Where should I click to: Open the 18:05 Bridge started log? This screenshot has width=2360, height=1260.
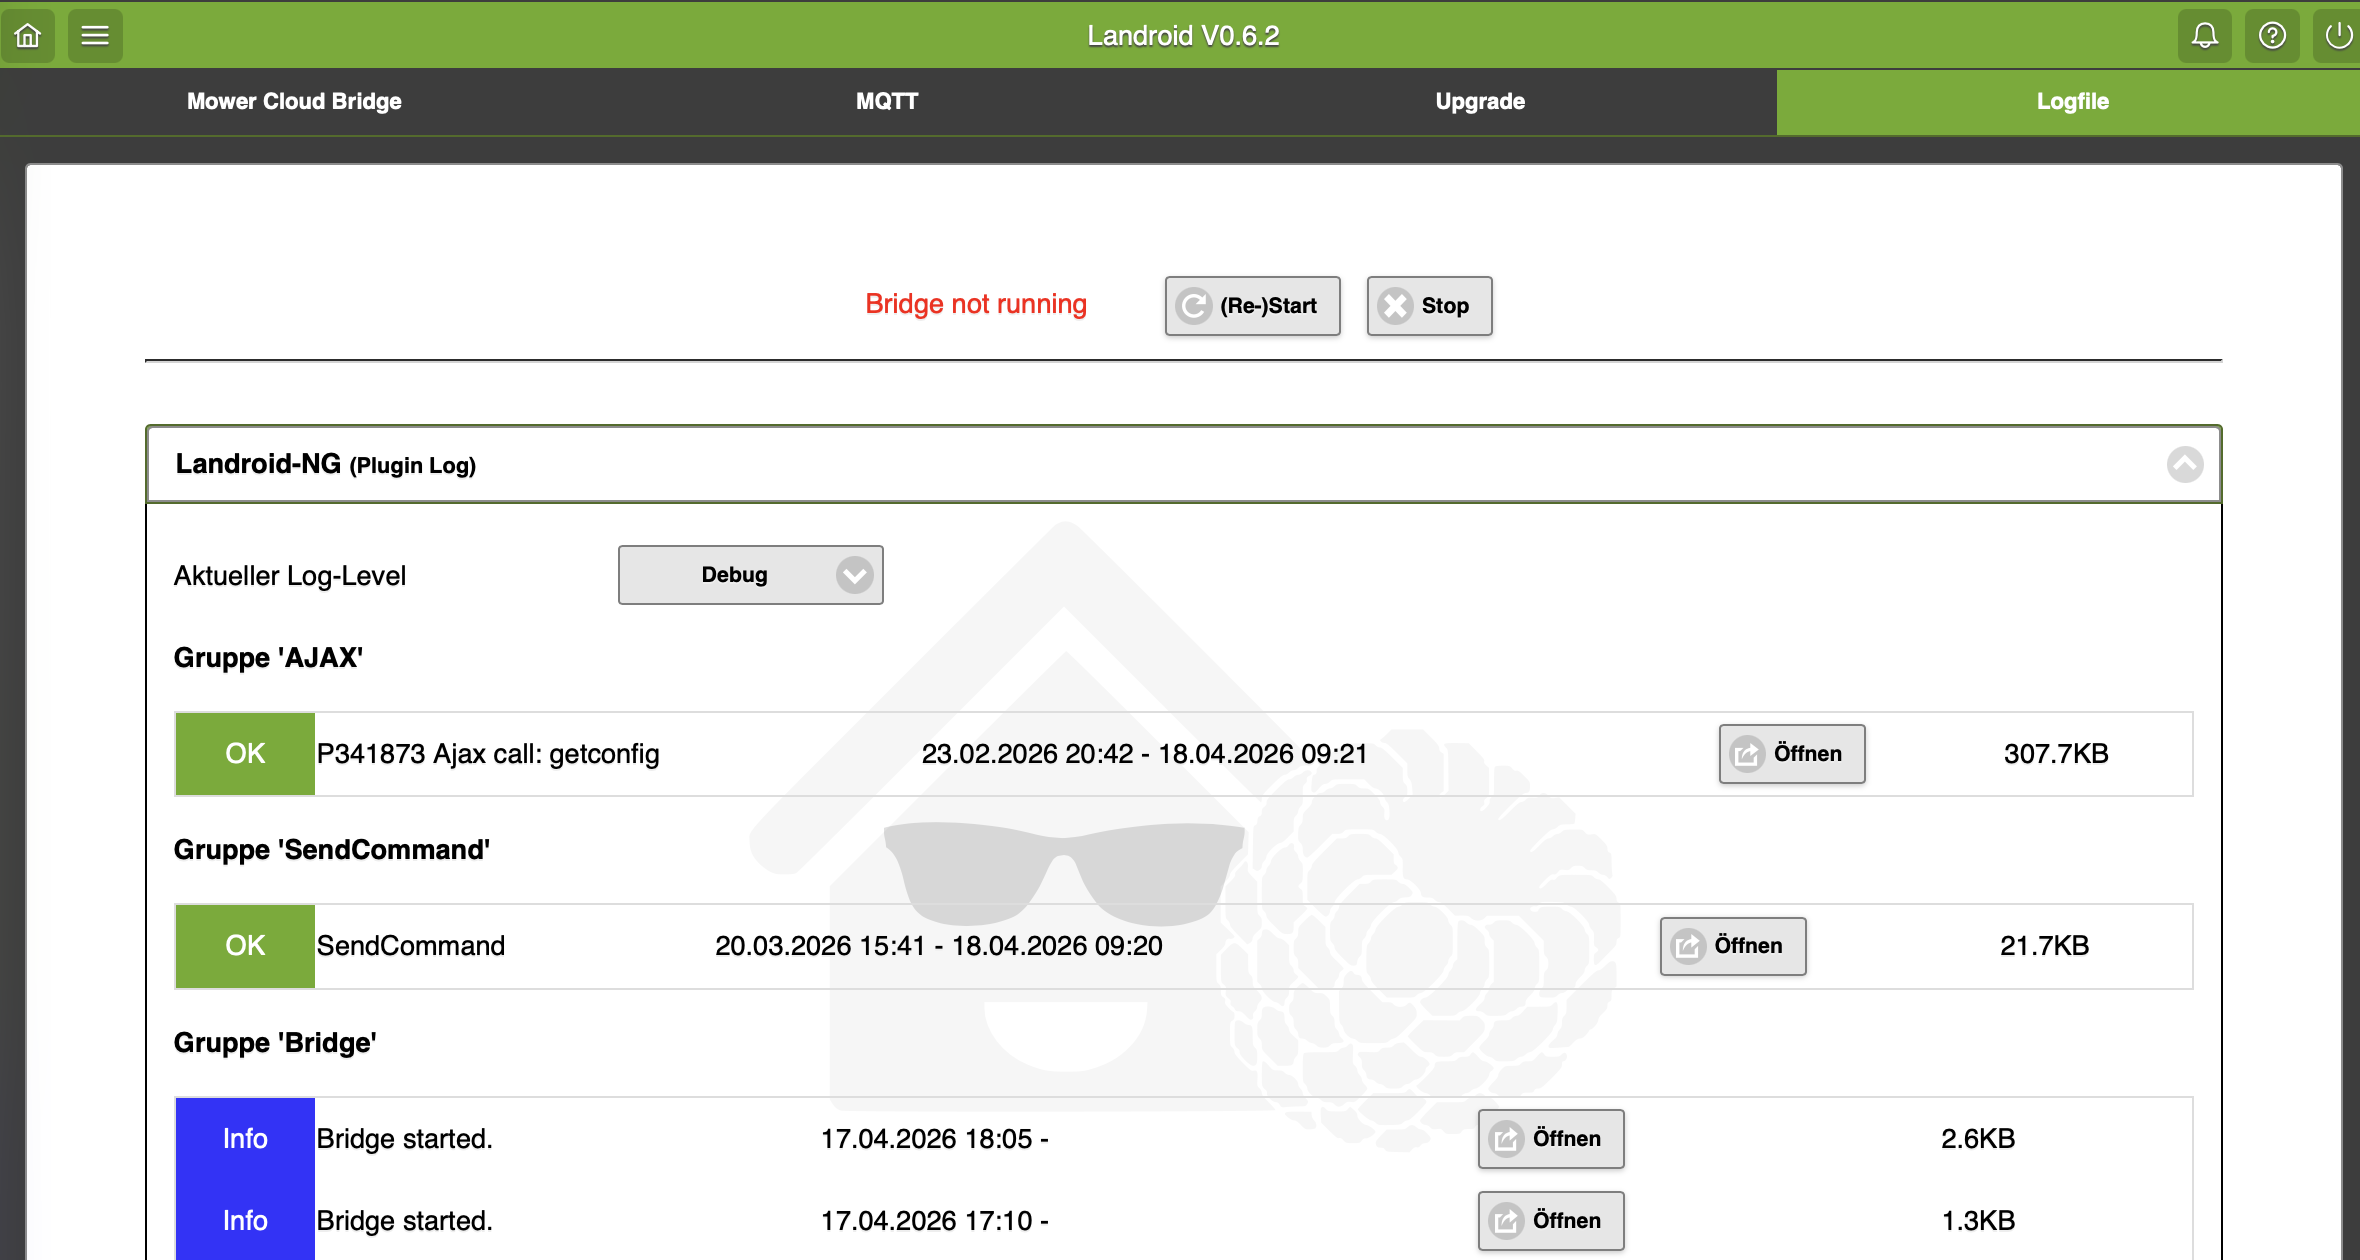tap(1550, 1139)
